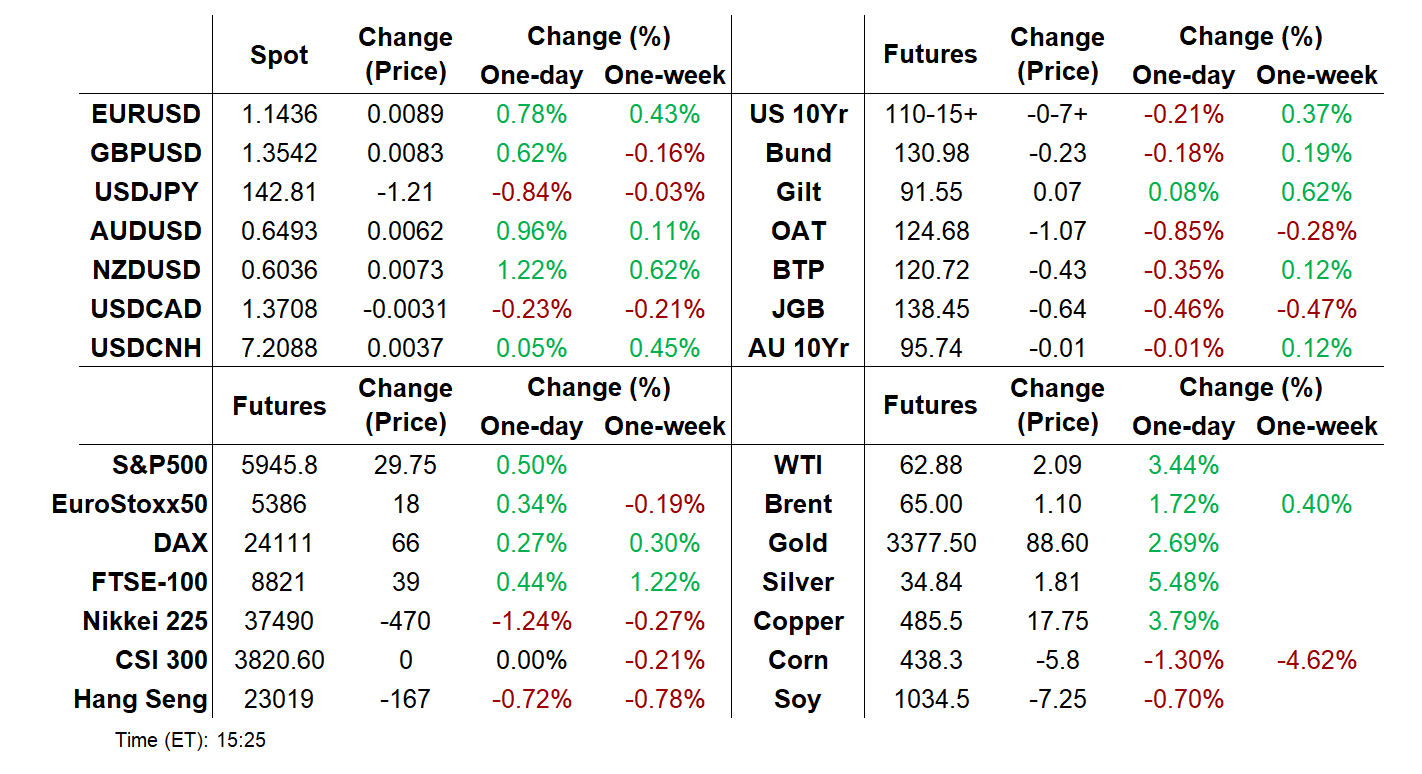Click the US 10Yr futures price
Viewport: 1422px width, 774px height.
pos(930,114)
